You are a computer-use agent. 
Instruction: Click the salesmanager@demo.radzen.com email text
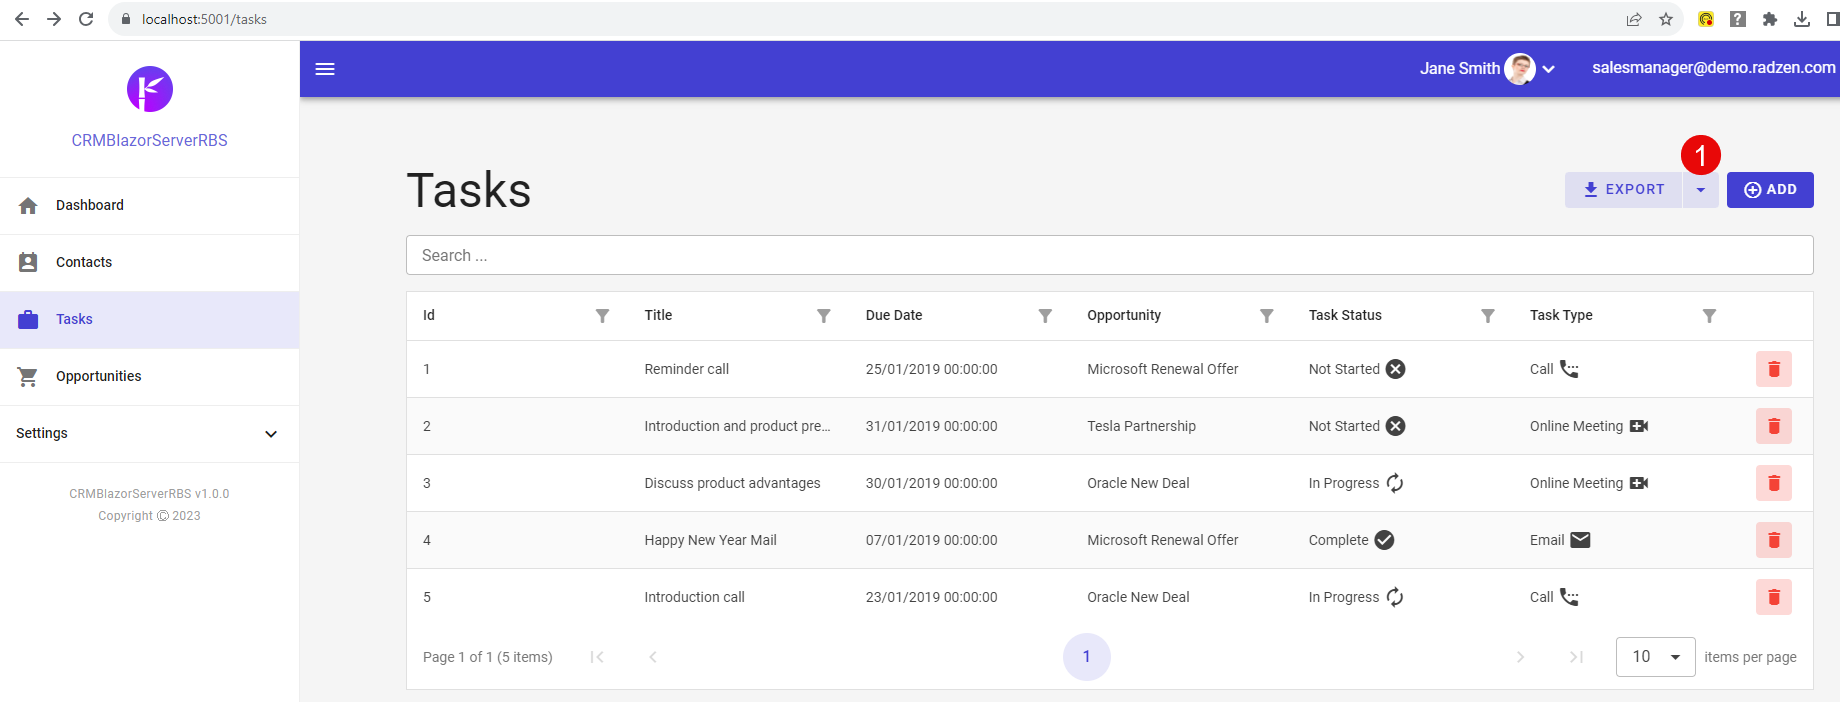click(x=1714, y=68)
